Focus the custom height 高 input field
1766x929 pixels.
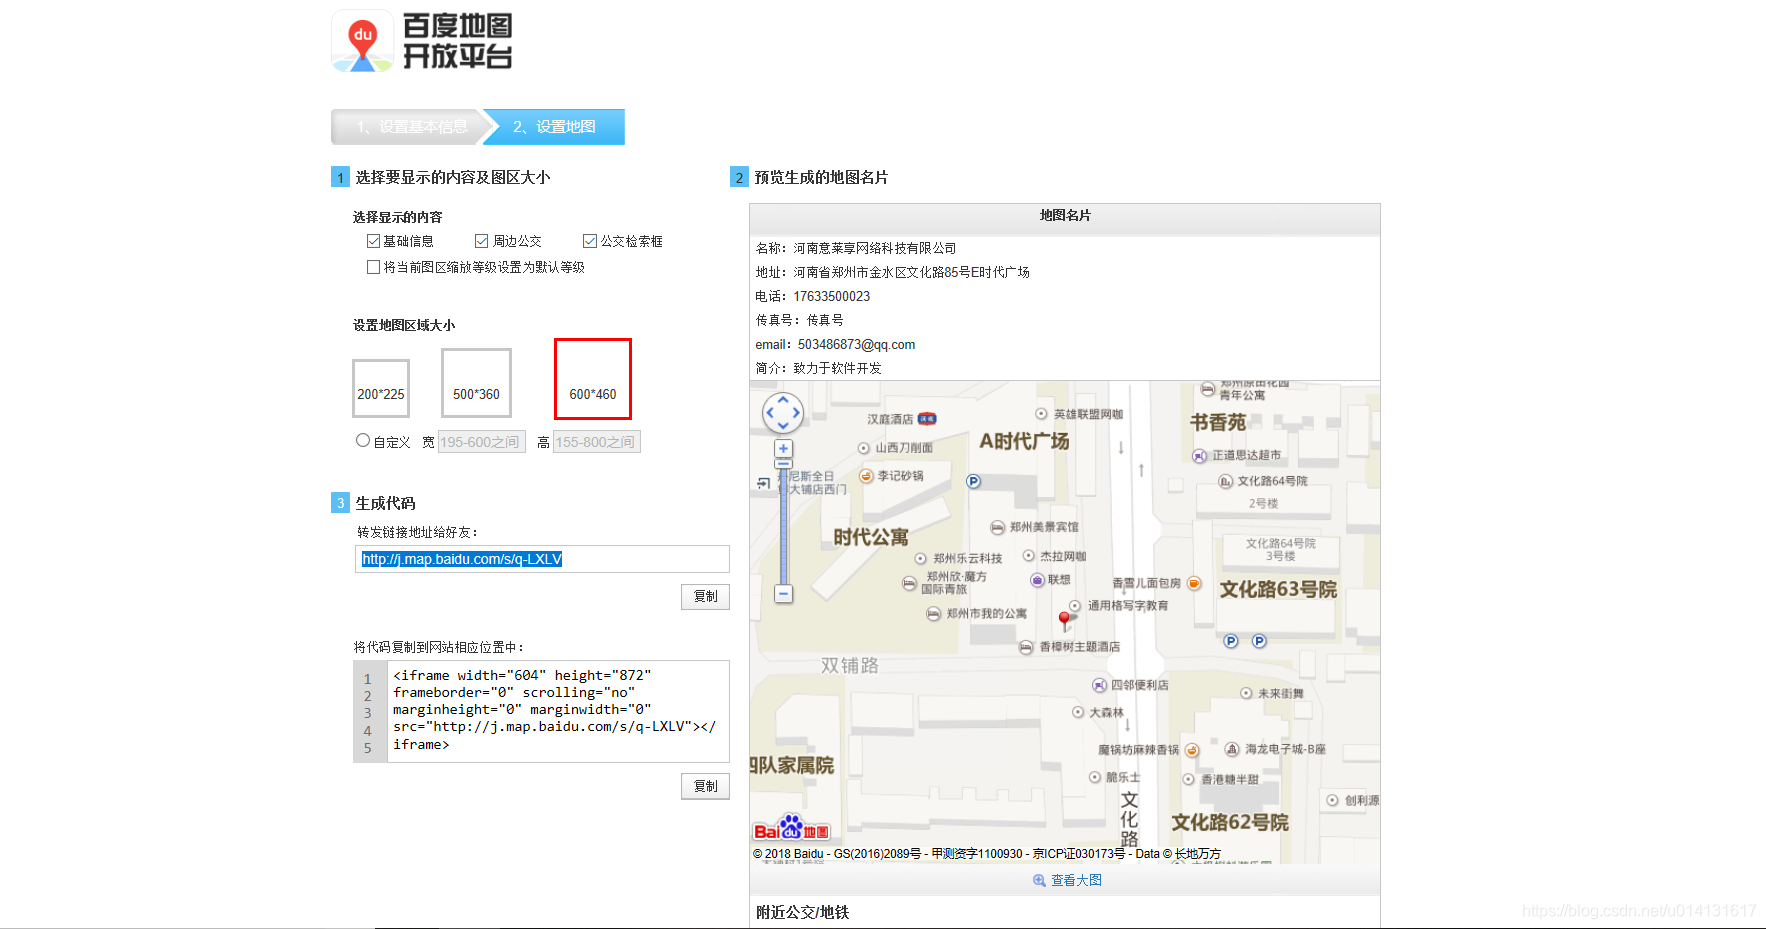coord(597,442)
